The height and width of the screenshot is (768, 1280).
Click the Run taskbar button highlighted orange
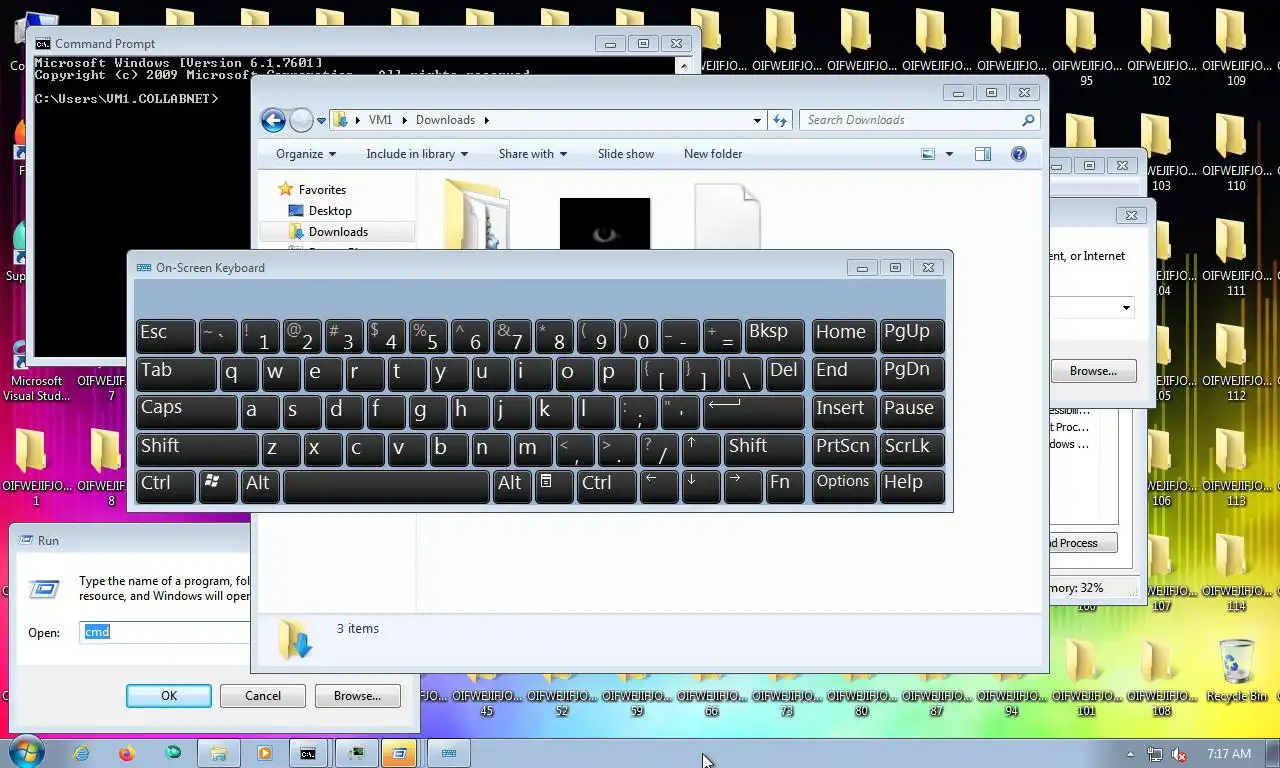pyautogui.click(x=399, y=753)
